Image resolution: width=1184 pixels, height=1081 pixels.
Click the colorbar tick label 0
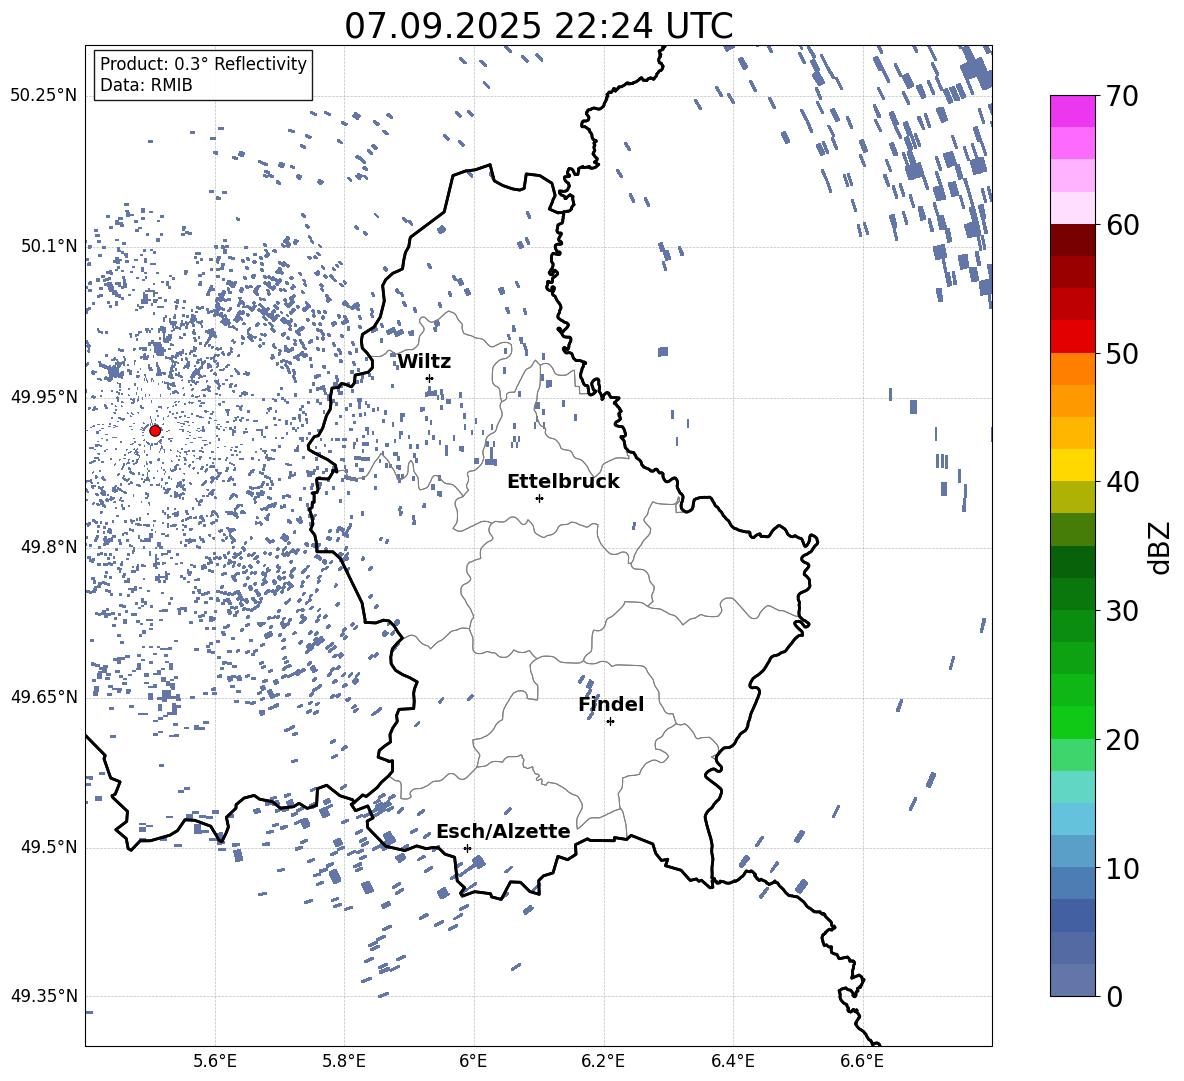1115,996
